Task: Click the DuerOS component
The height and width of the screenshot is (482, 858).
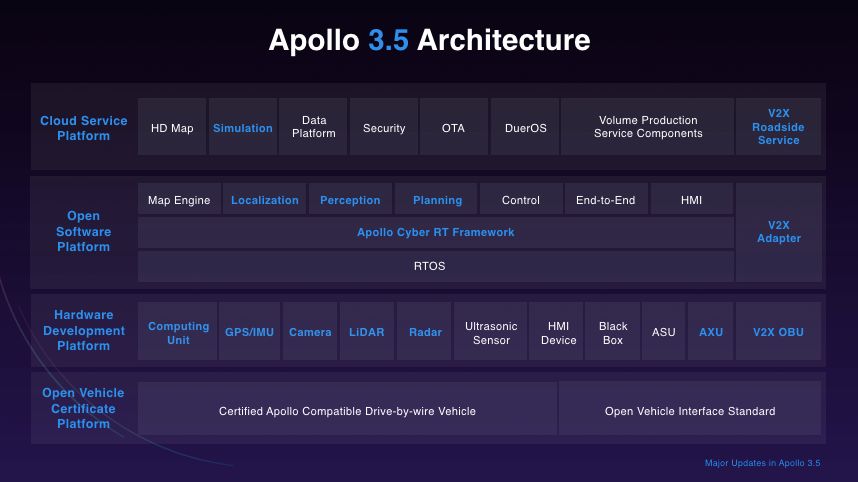Action: (x=524, y=127)
